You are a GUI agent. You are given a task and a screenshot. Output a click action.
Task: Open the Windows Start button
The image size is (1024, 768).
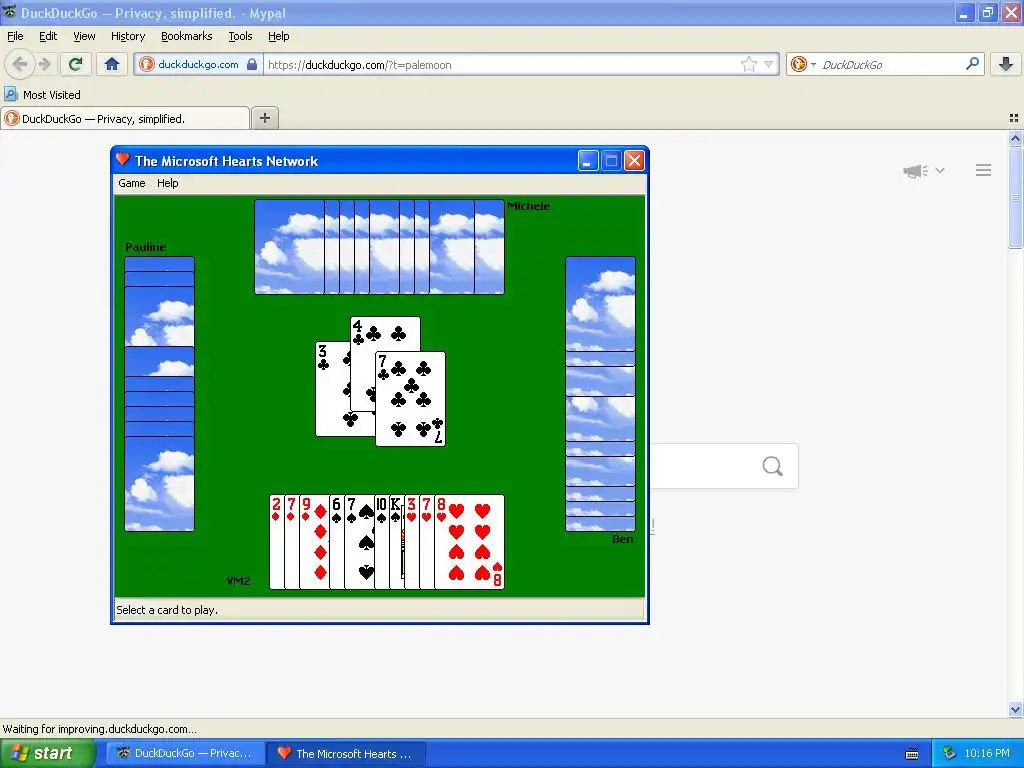click(47, 754)
